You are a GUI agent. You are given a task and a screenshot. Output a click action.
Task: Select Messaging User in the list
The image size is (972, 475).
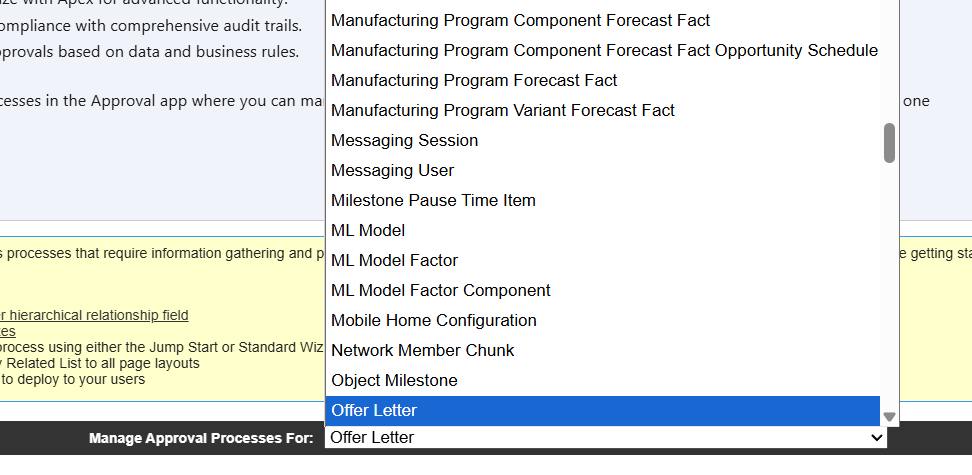tap(392, 170)
